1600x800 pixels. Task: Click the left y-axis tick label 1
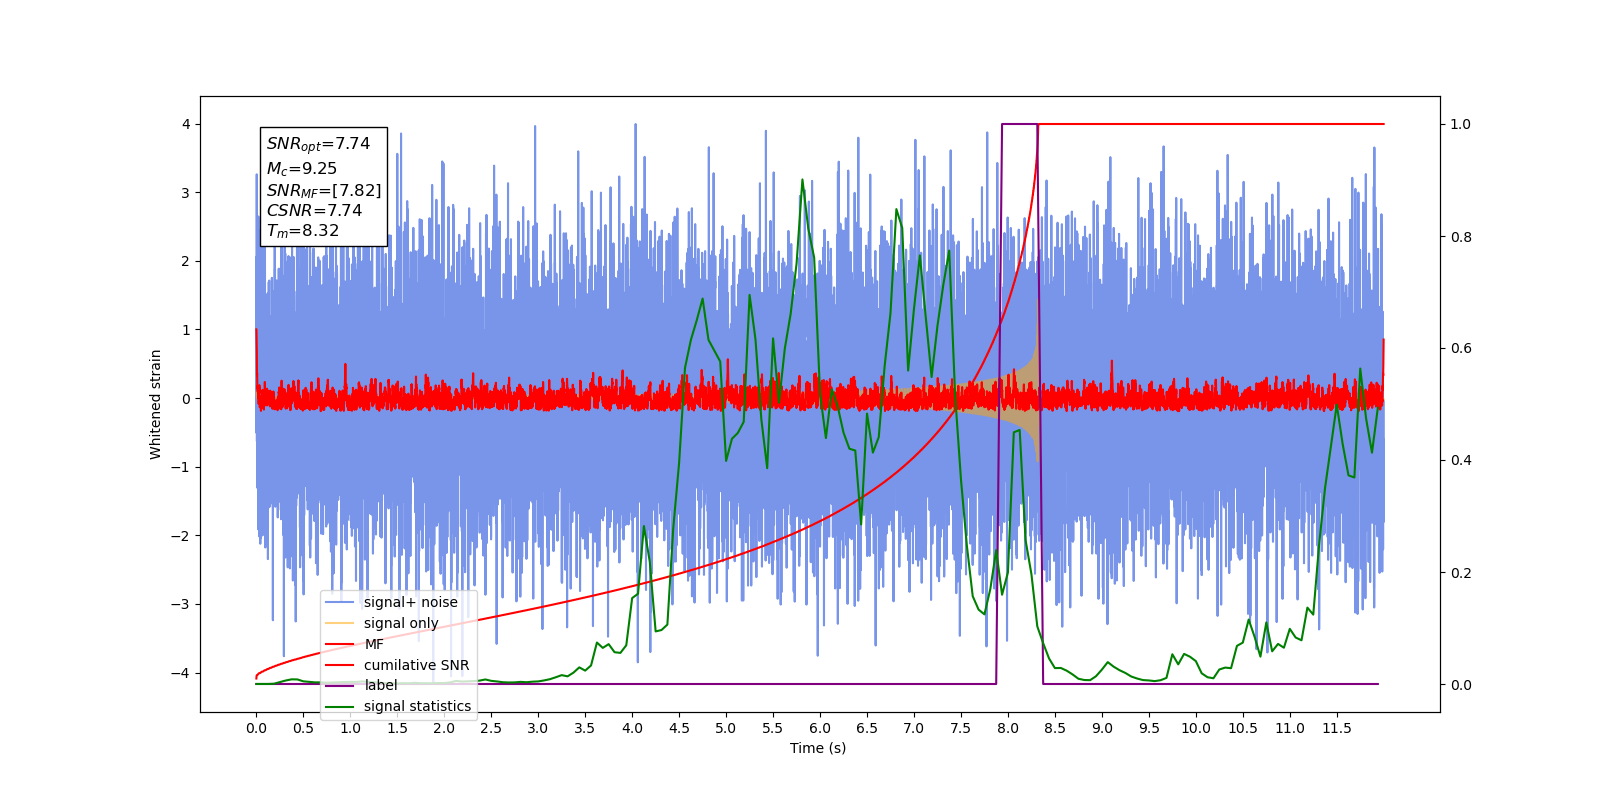[x=186, y=330]
